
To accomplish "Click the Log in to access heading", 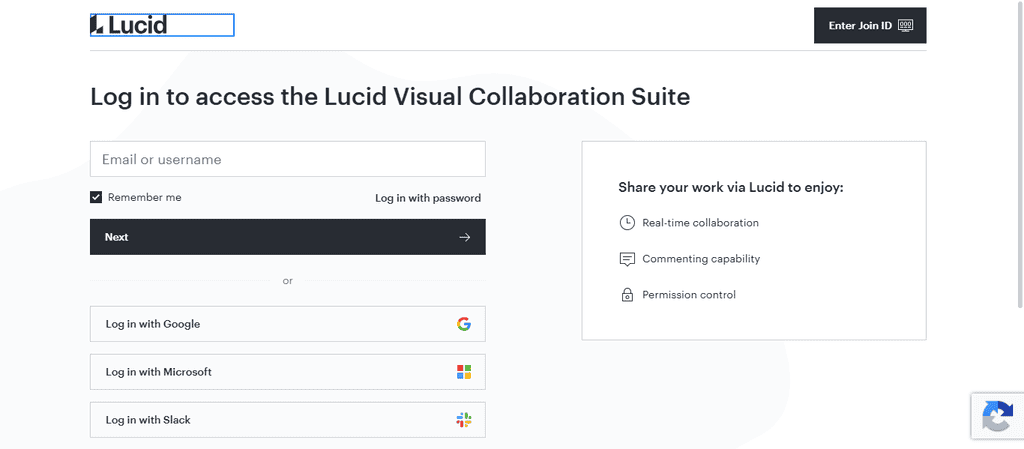I will coord(390,97).
